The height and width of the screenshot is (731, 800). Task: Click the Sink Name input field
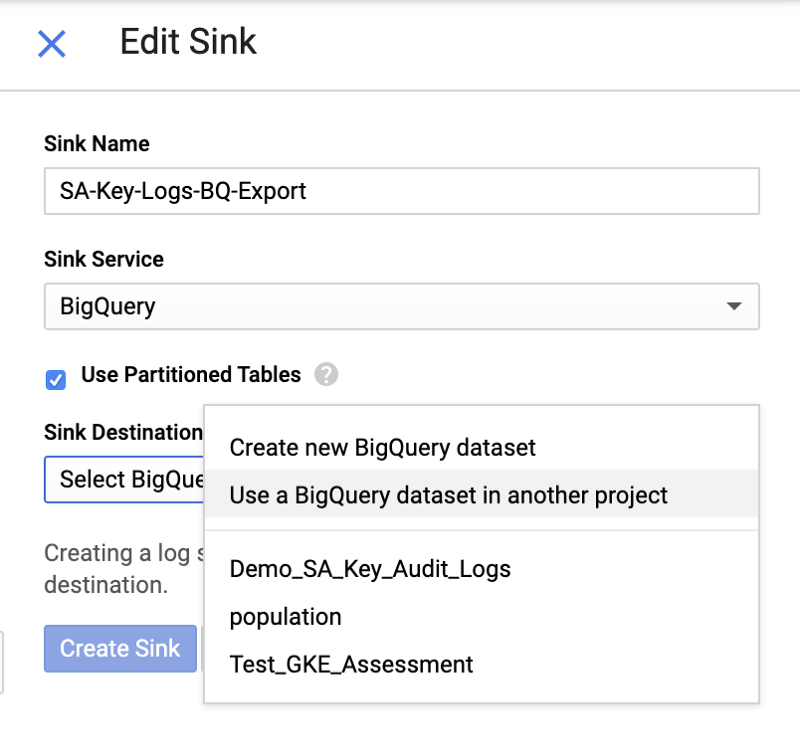click(400, 191)
